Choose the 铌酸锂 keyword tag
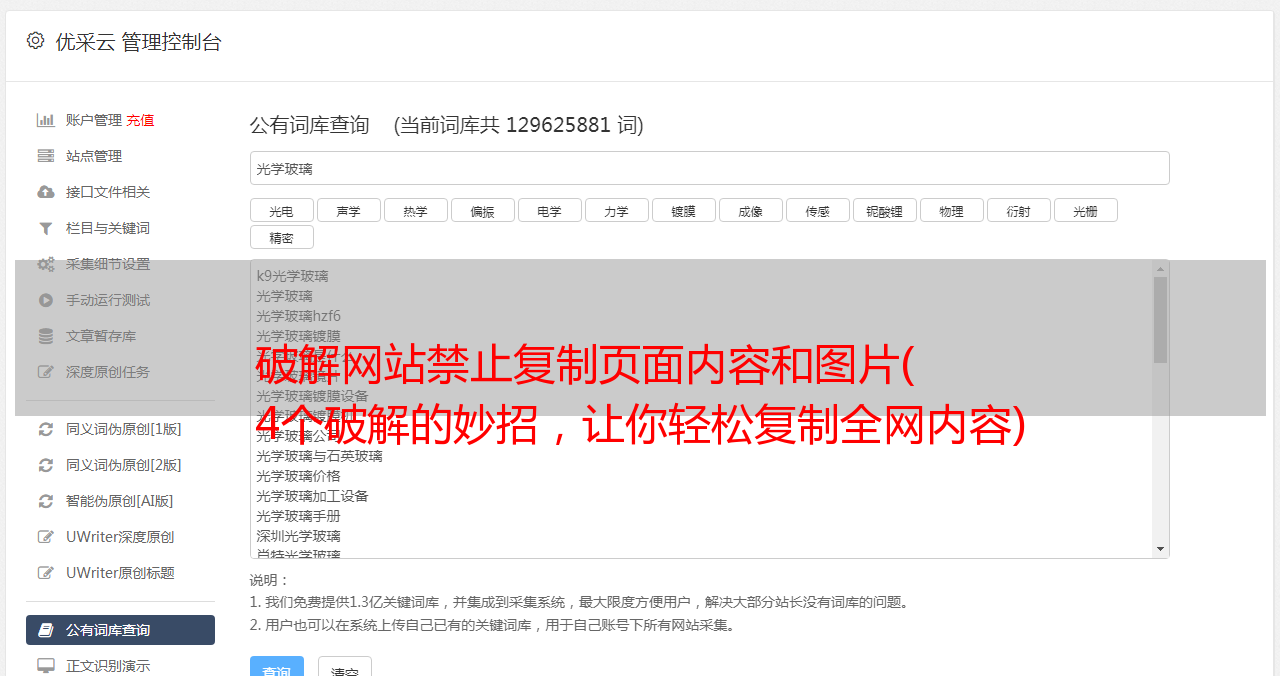 884,210
